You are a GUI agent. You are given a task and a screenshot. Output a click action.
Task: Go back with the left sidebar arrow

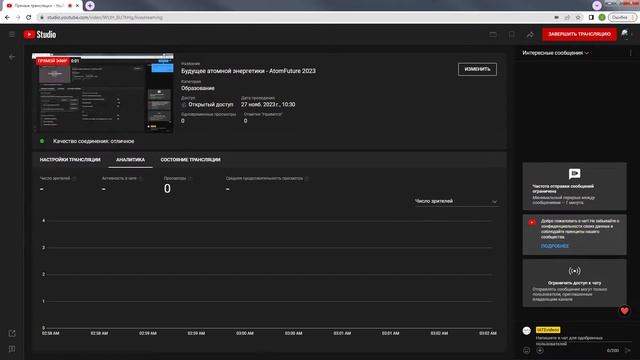(12, 57)
